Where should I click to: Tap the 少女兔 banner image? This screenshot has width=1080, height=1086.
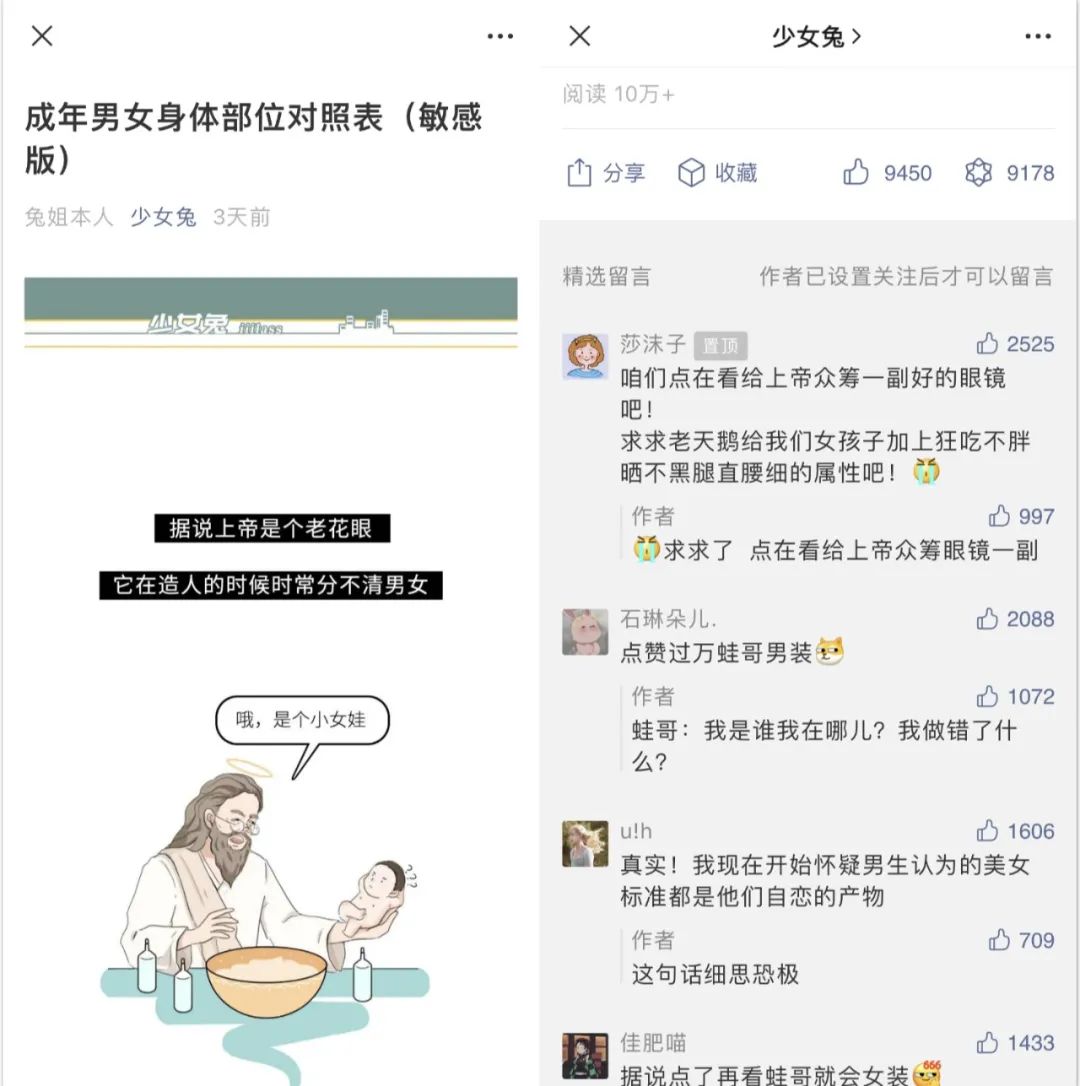pyautogui.click(x=271, y=312)
